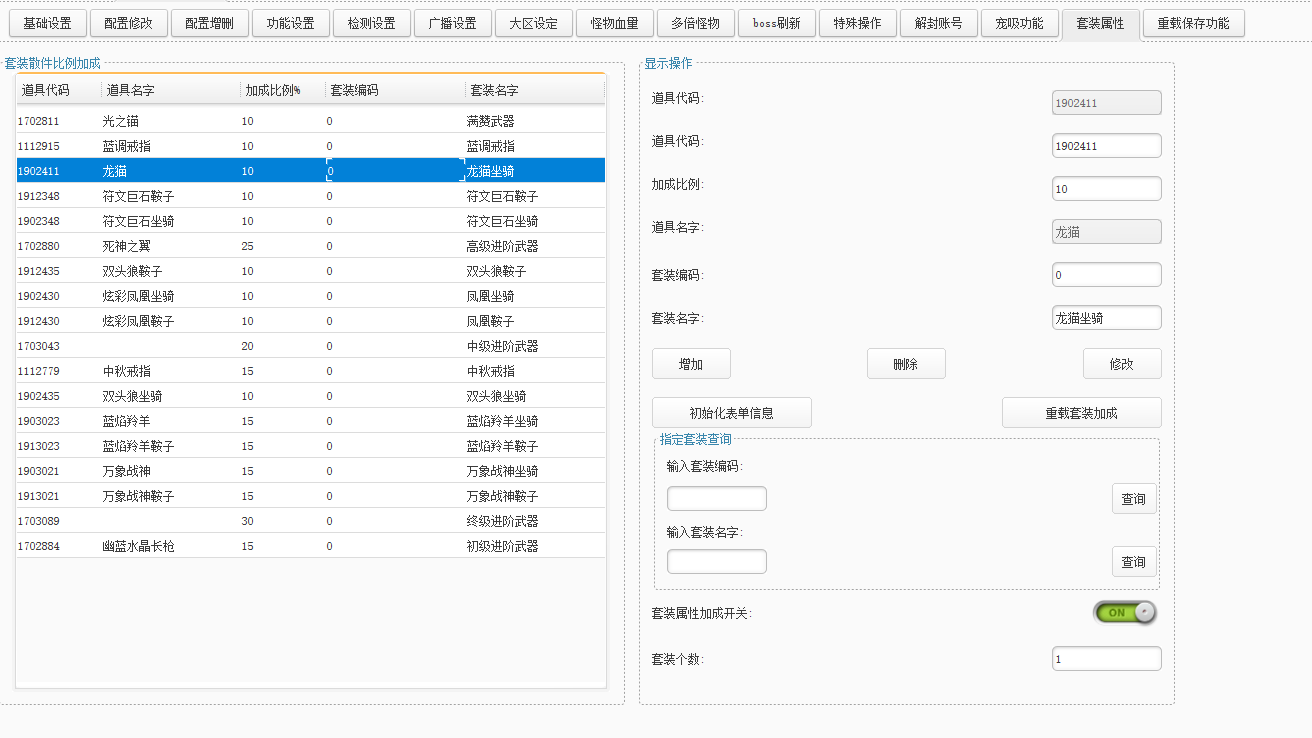Focus the editable 道具代码 field
1312x738 pixels.
point(1107,146)
